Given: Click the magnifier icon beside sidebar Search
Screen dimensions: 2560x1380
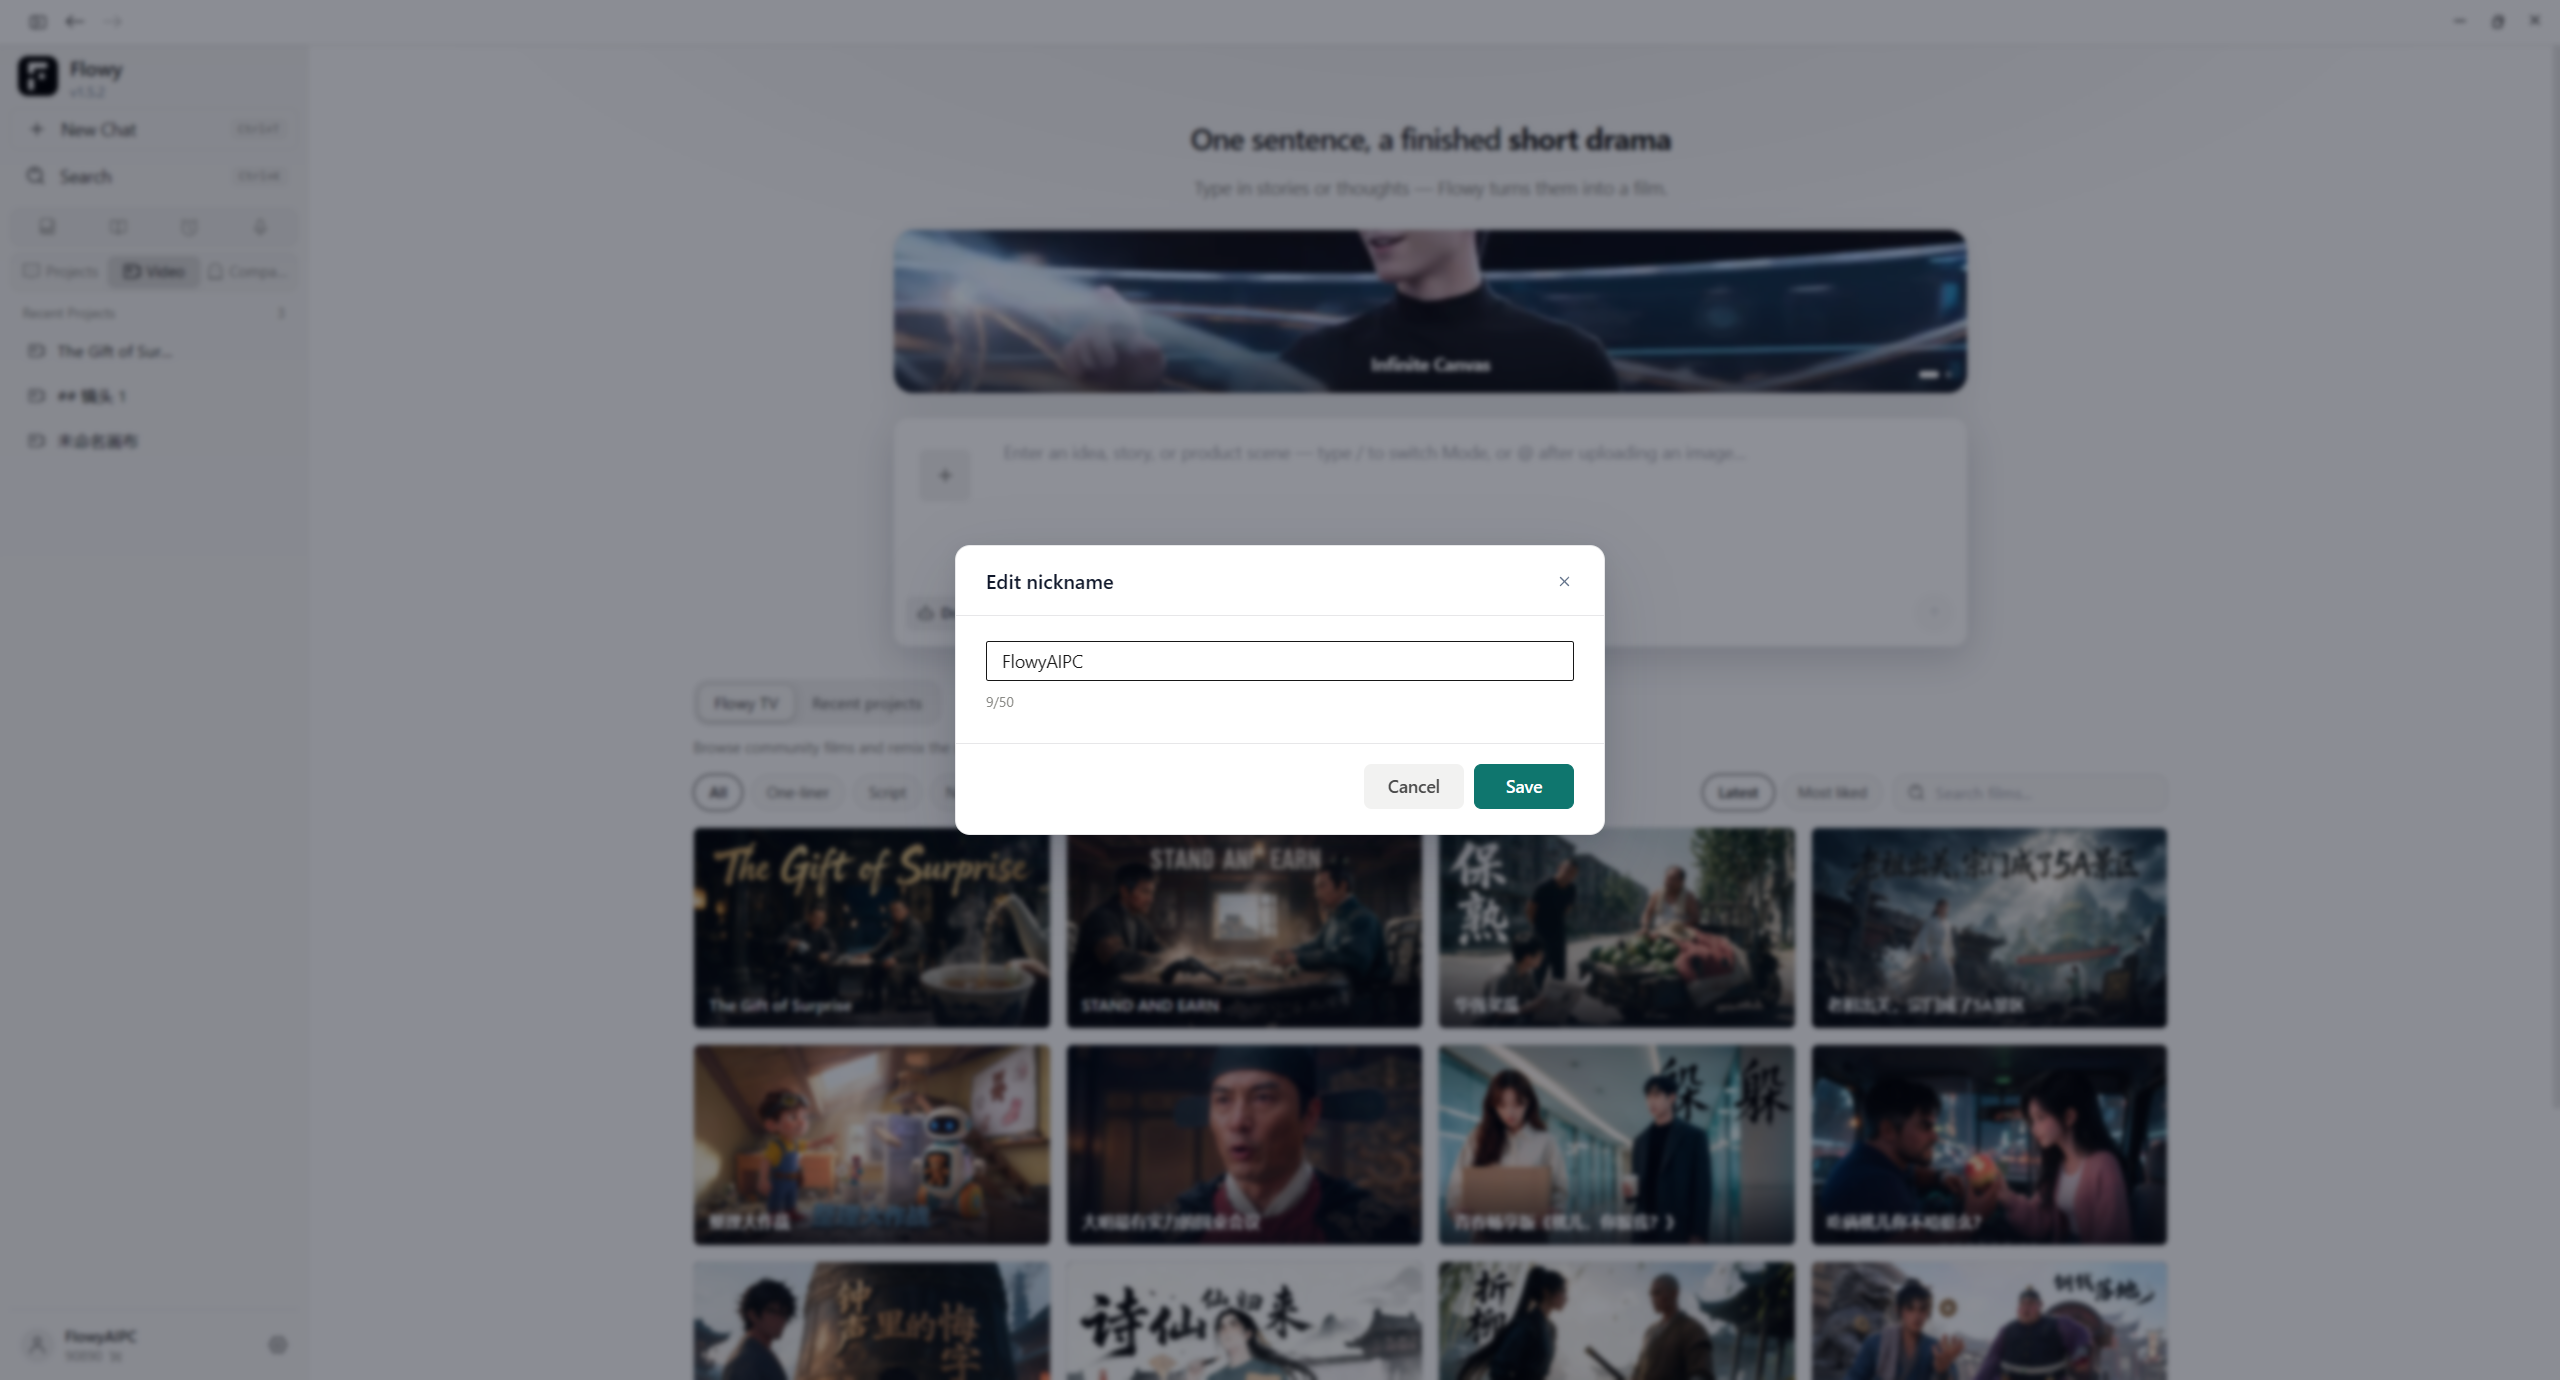Looking at the screenshot, I should click(x=36, y=176).
